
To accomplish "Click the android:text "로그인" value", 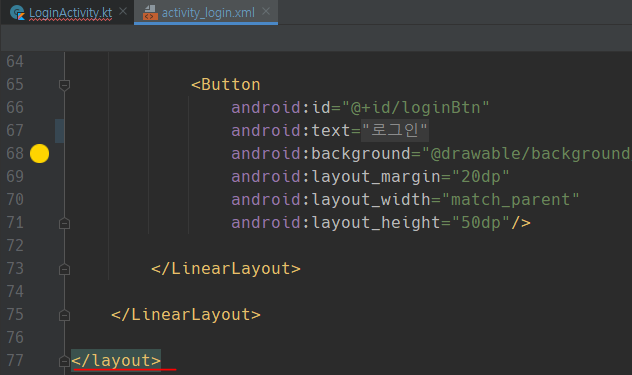I will pos(395,131).
